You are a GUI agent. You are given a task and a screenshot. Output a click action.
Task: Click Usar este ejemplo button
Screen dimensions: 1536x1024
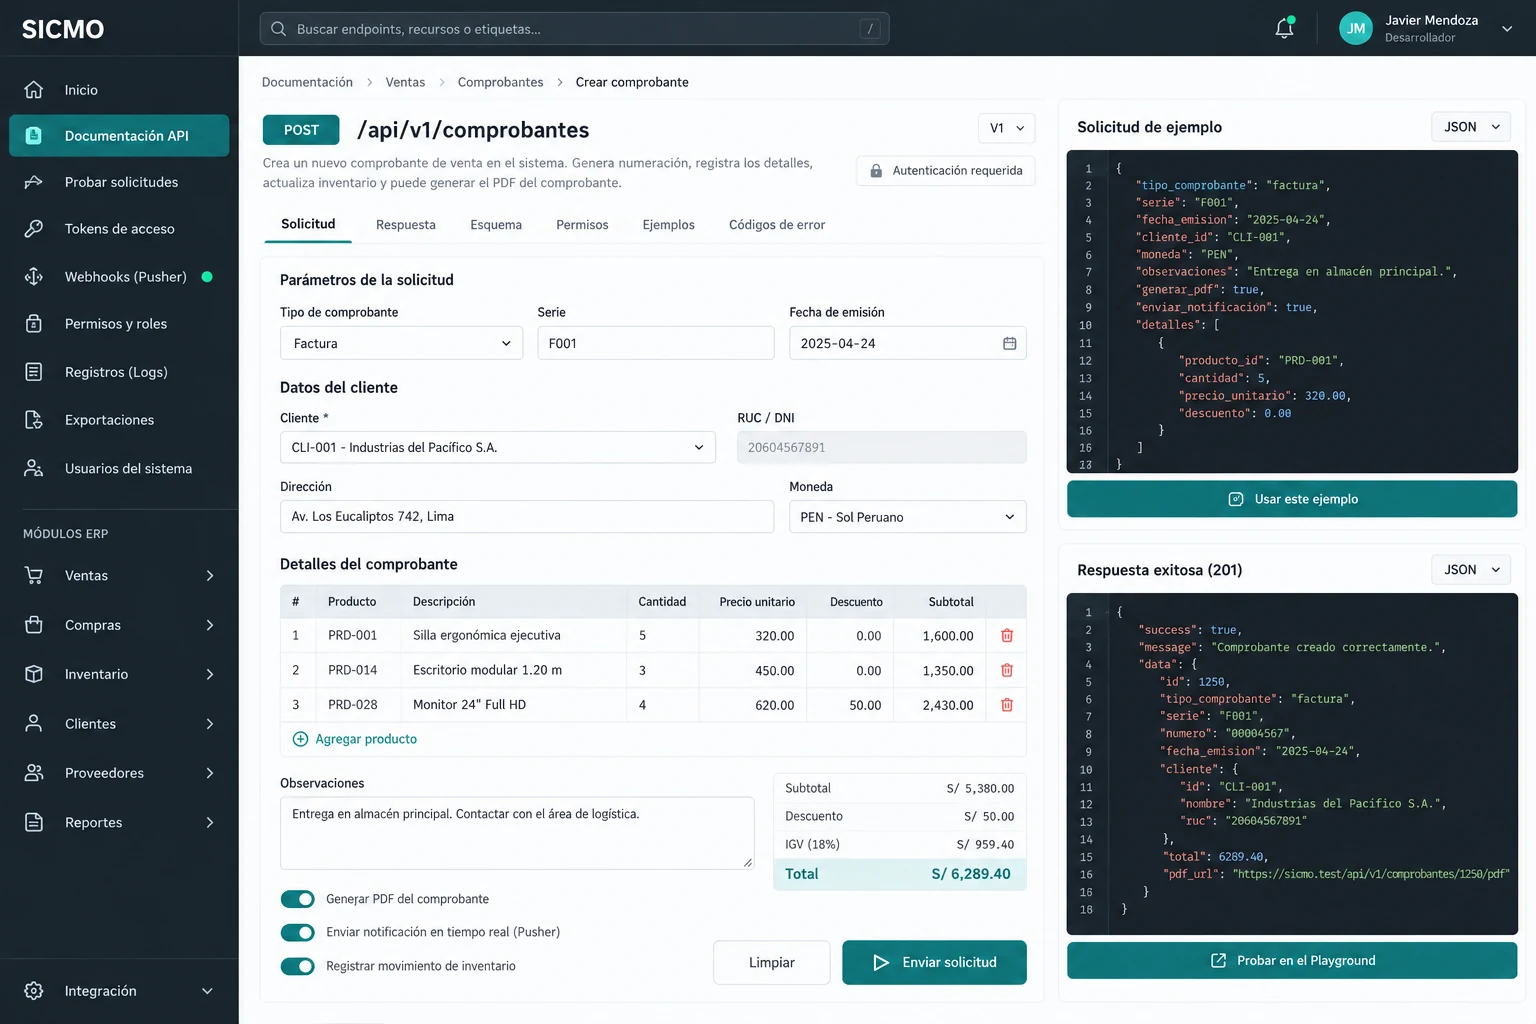click(x=1292, y=499)
